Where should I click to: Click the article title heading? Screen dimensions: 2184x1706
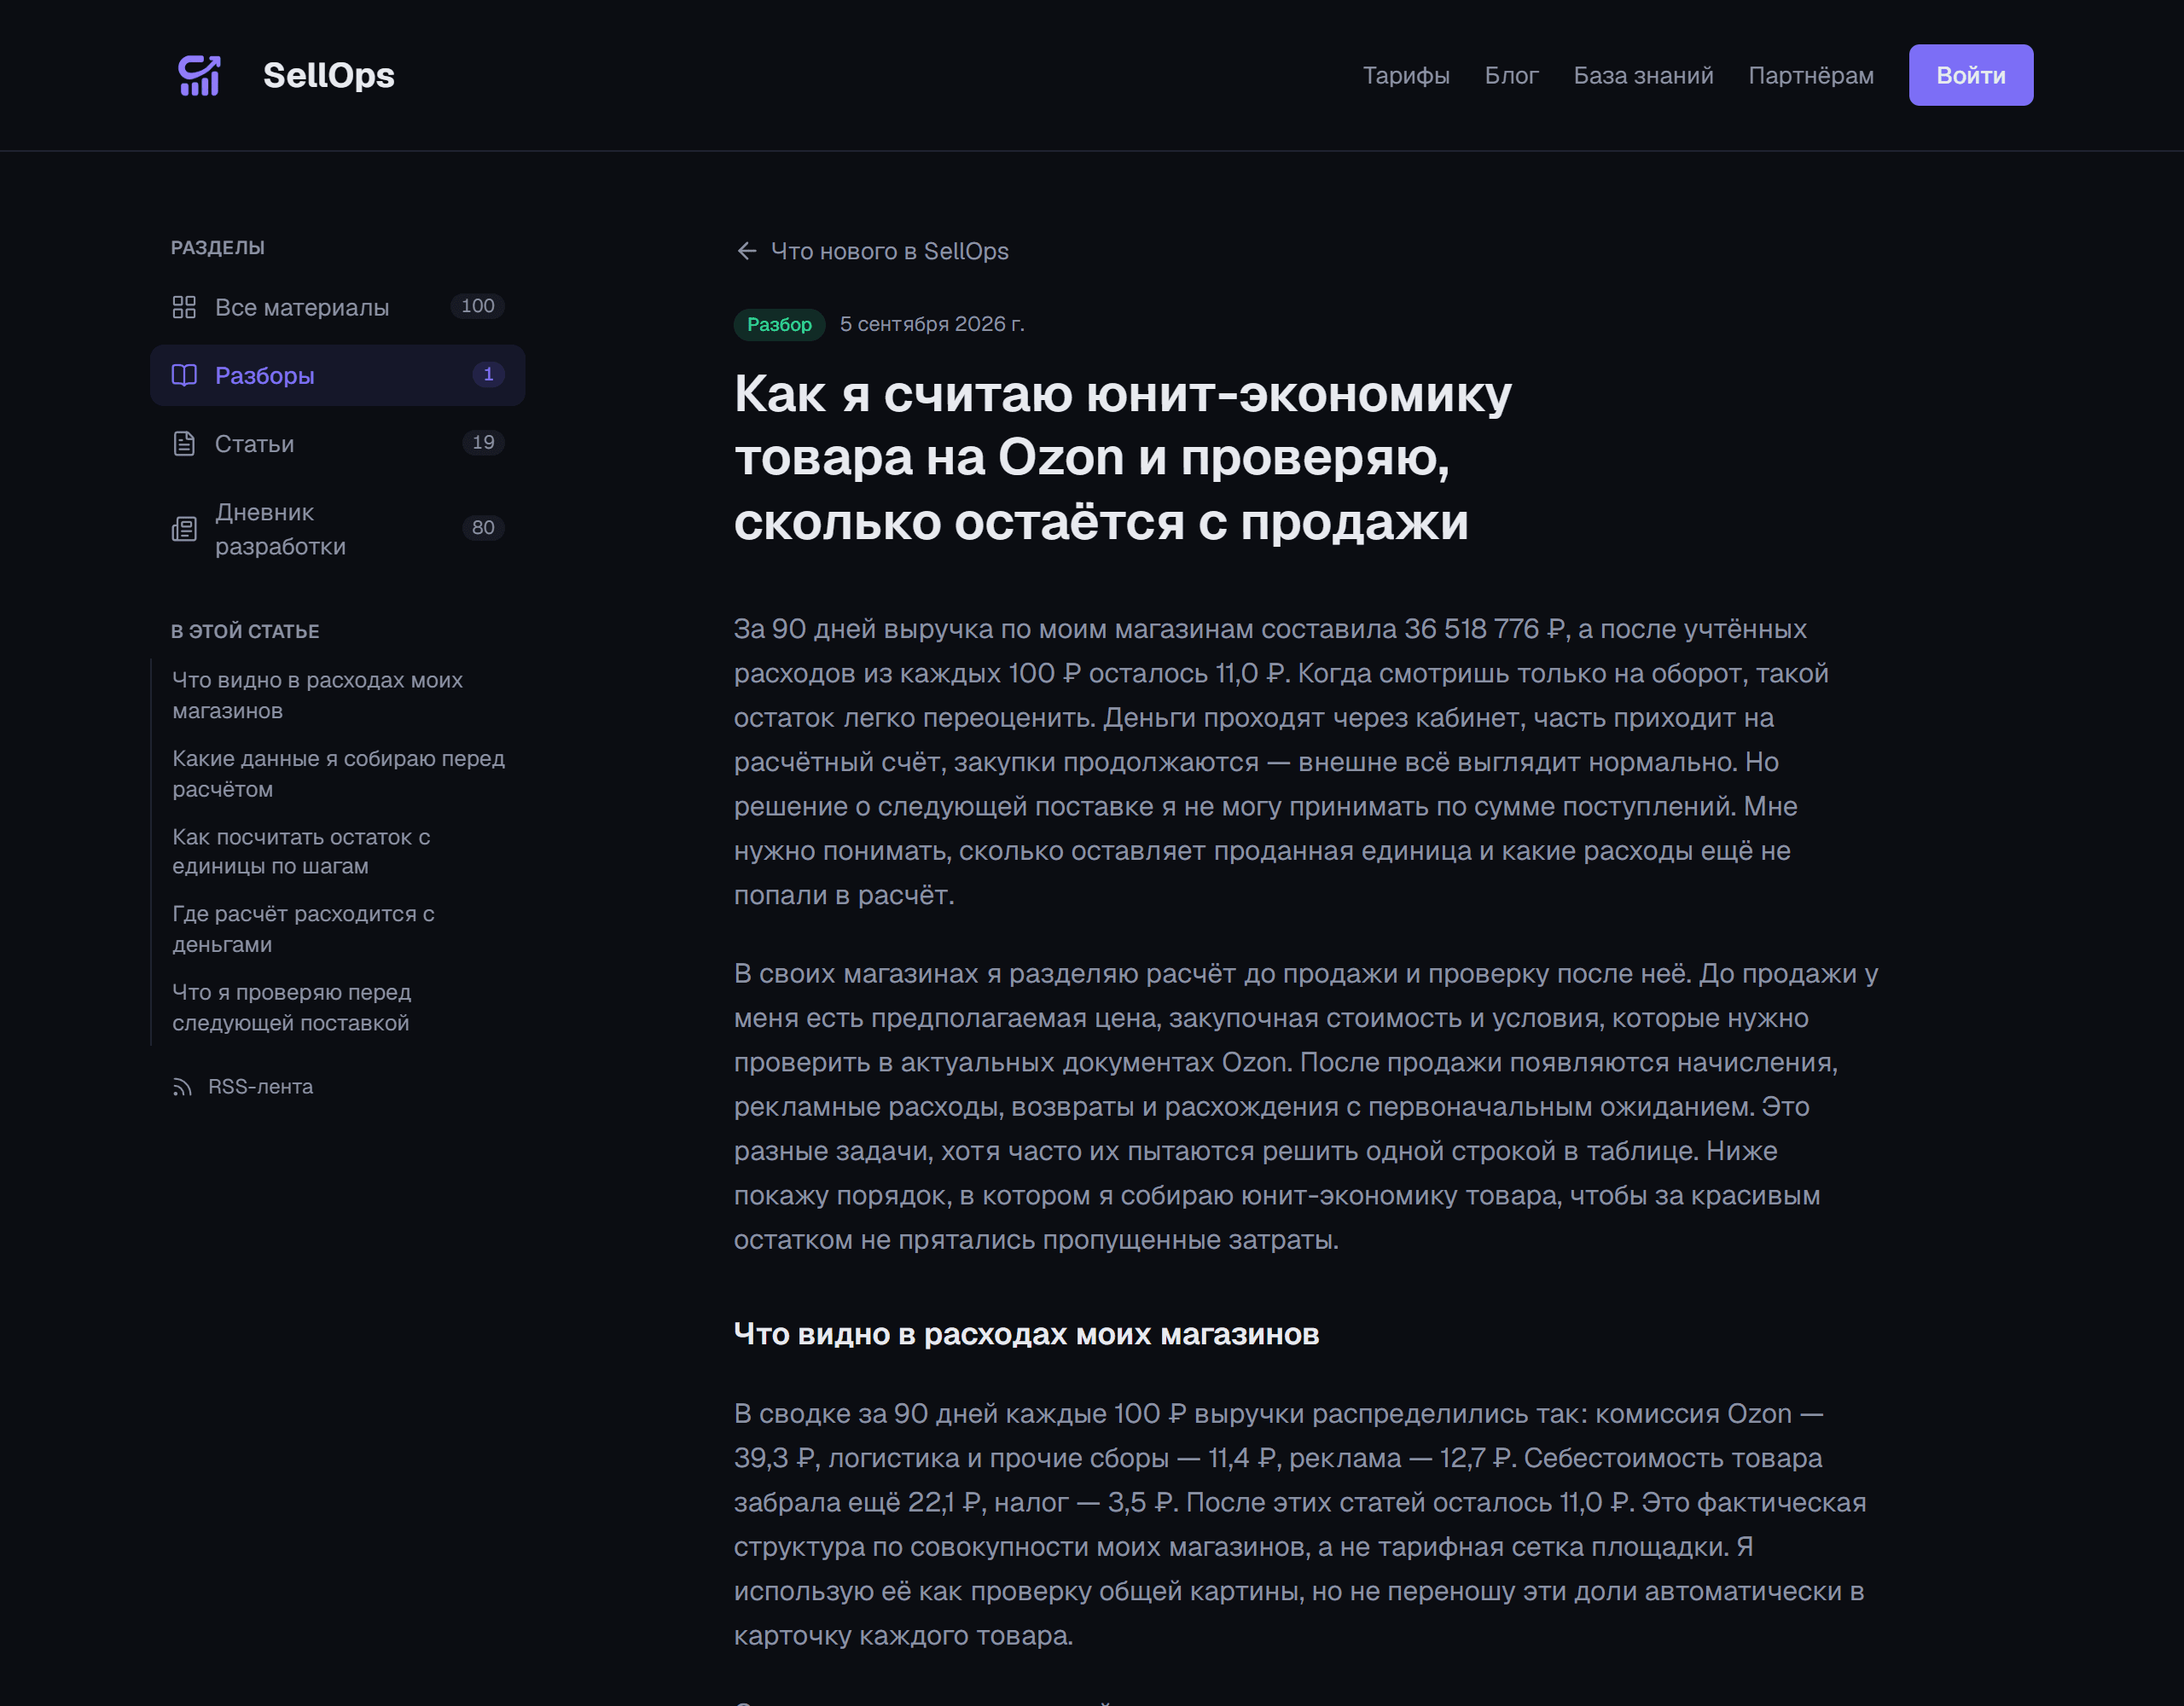(x=1122, y=458)
